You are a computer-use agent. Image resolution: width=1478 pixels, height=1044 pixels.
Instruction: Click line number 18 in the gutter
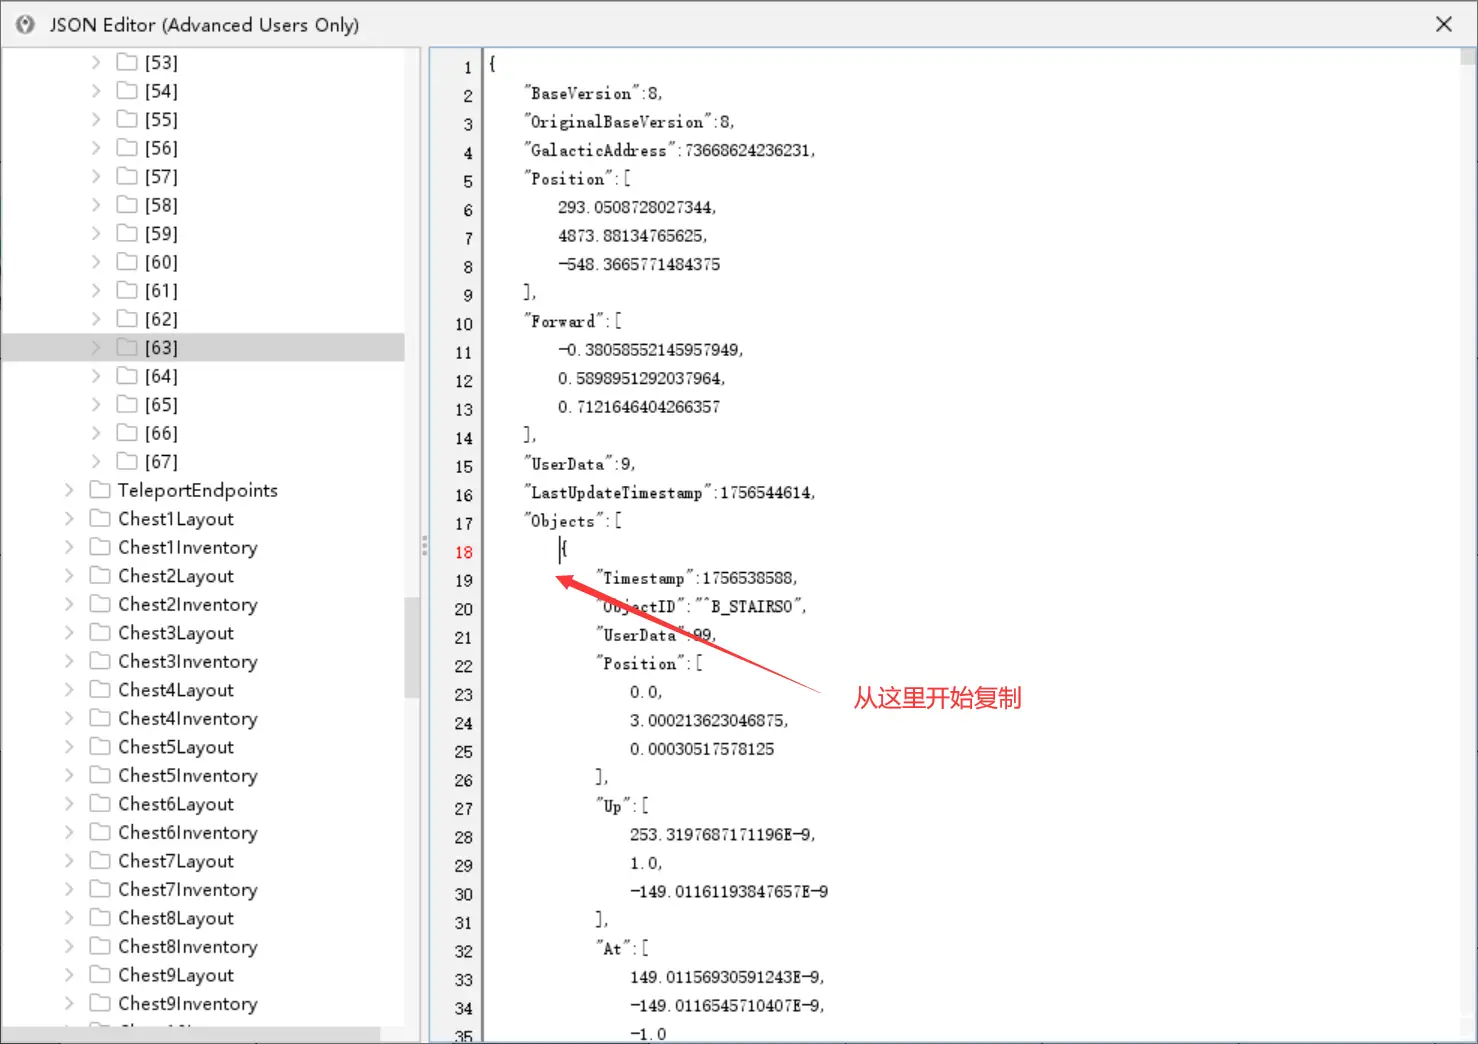464,552
